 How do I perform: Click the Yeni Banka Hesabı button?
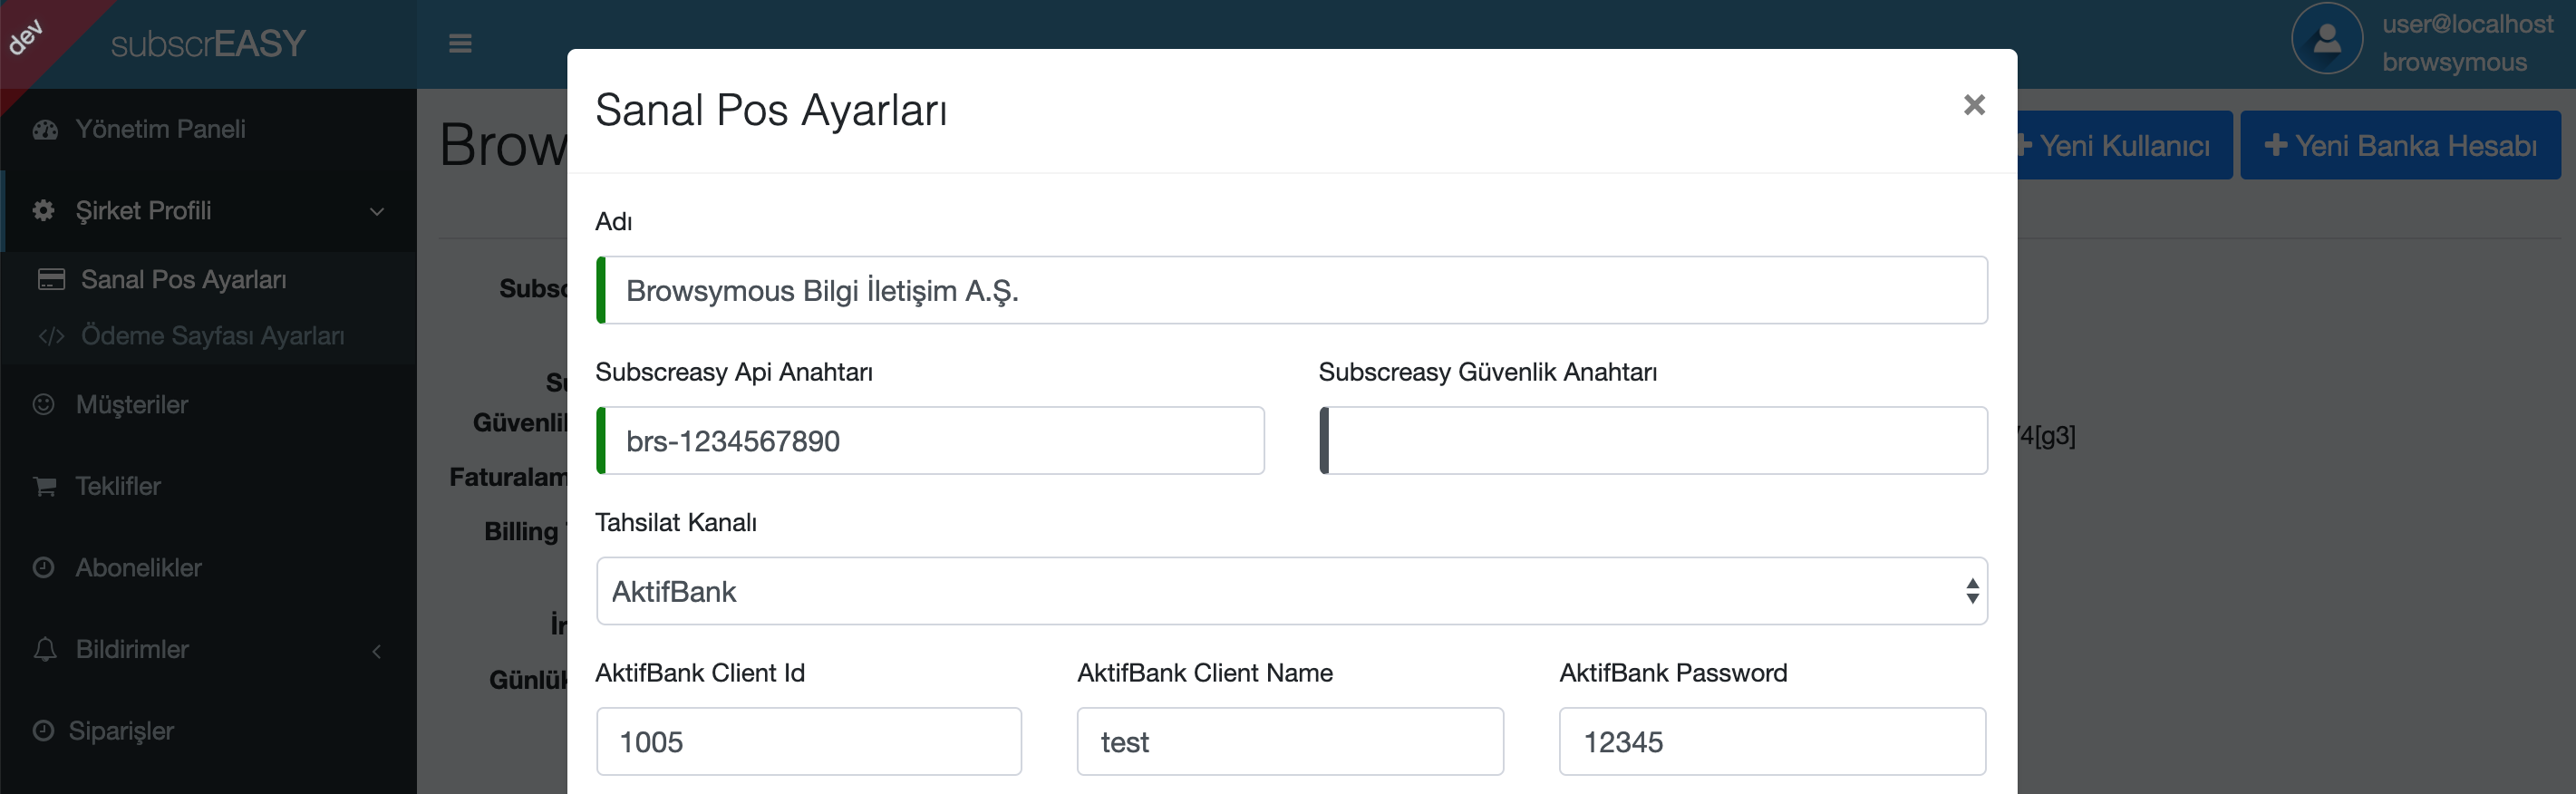point(2400,145)
